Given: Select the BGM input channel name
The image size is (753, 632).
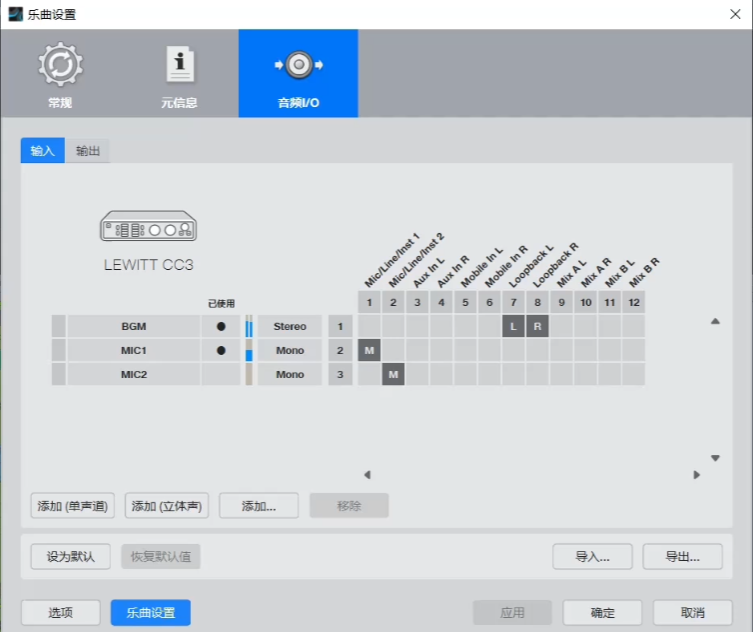Looking at the screenshot, I should point(134,327).
